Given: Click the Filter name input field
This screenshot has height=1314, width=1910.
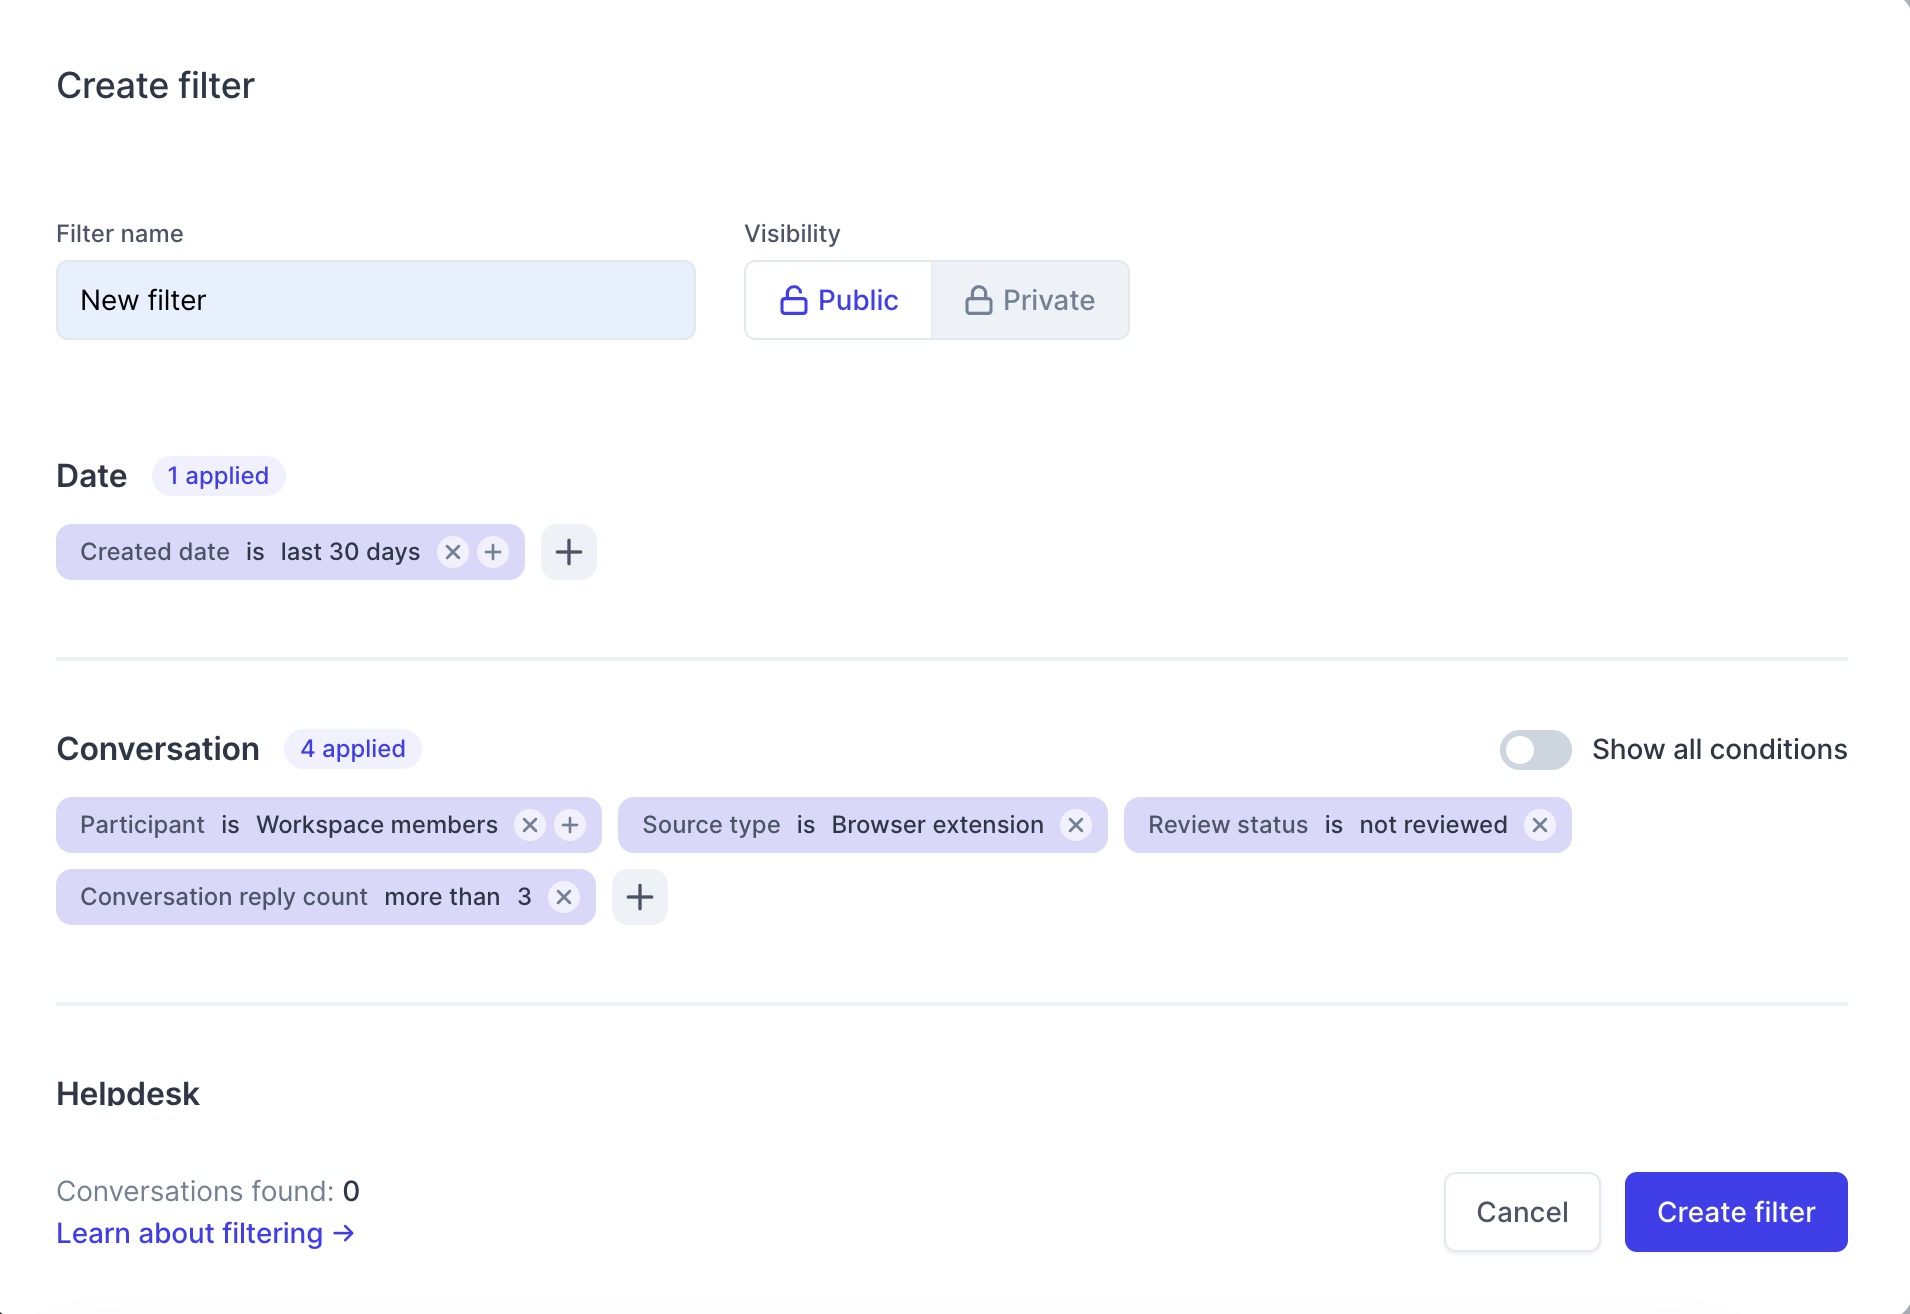Looking at the screenshot, I should click(x=376, y=300).
